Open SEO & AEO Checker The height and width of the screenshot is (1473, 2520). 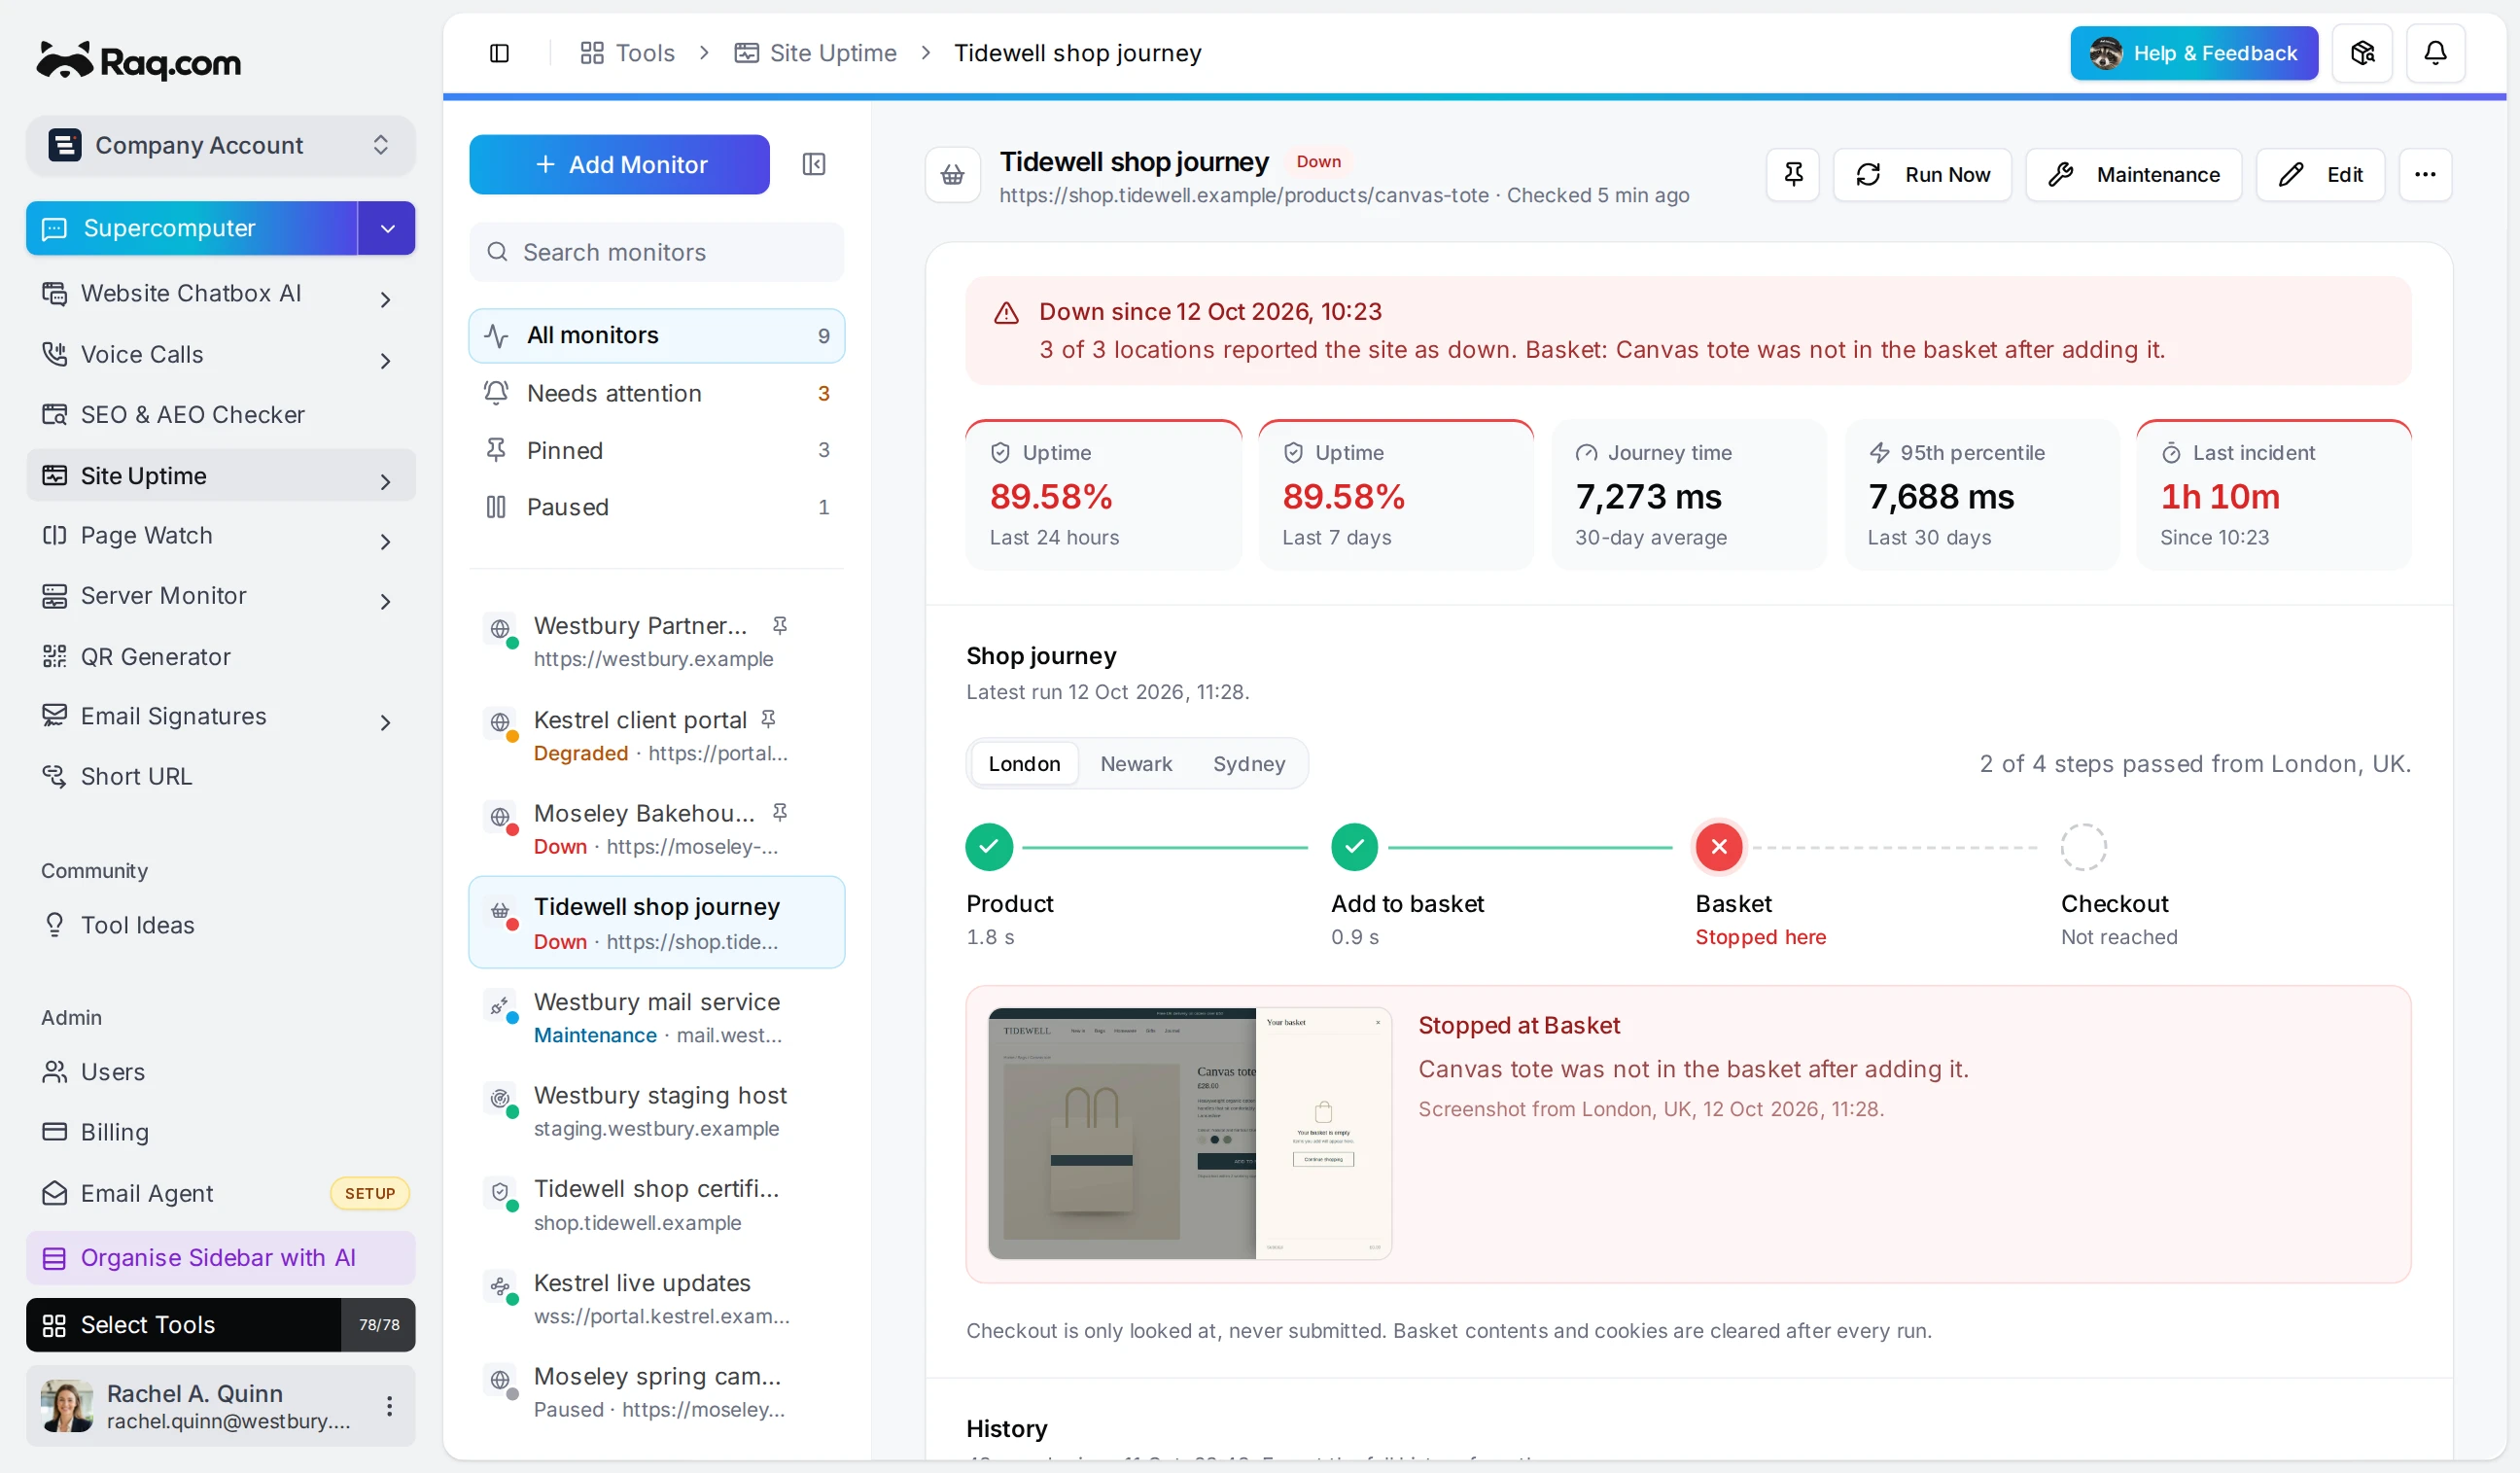click(x=220, y=414)
